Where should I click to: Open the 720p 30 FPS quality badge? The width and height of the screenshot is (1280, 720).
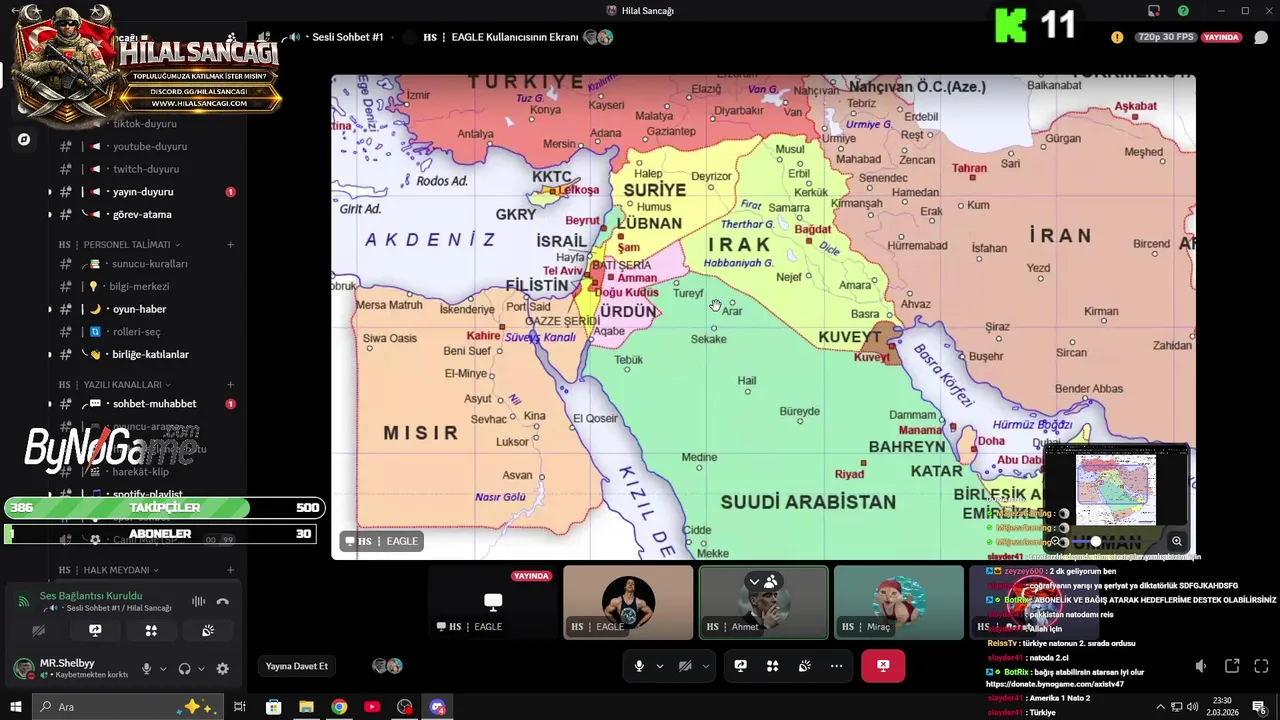pyautogui.click(x=1166, y=37)
